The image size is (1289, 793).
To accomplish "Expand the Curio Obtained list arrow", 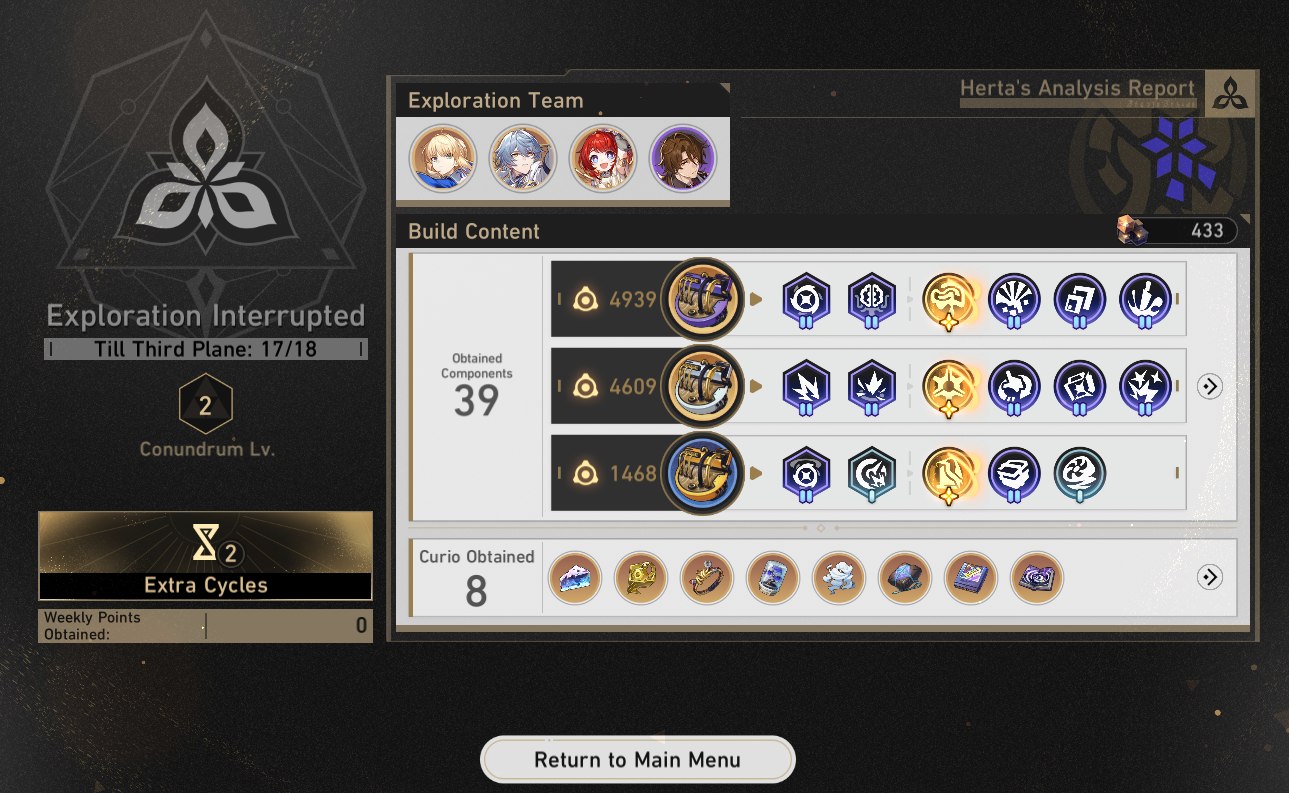I will click(x=1210, y=577).
